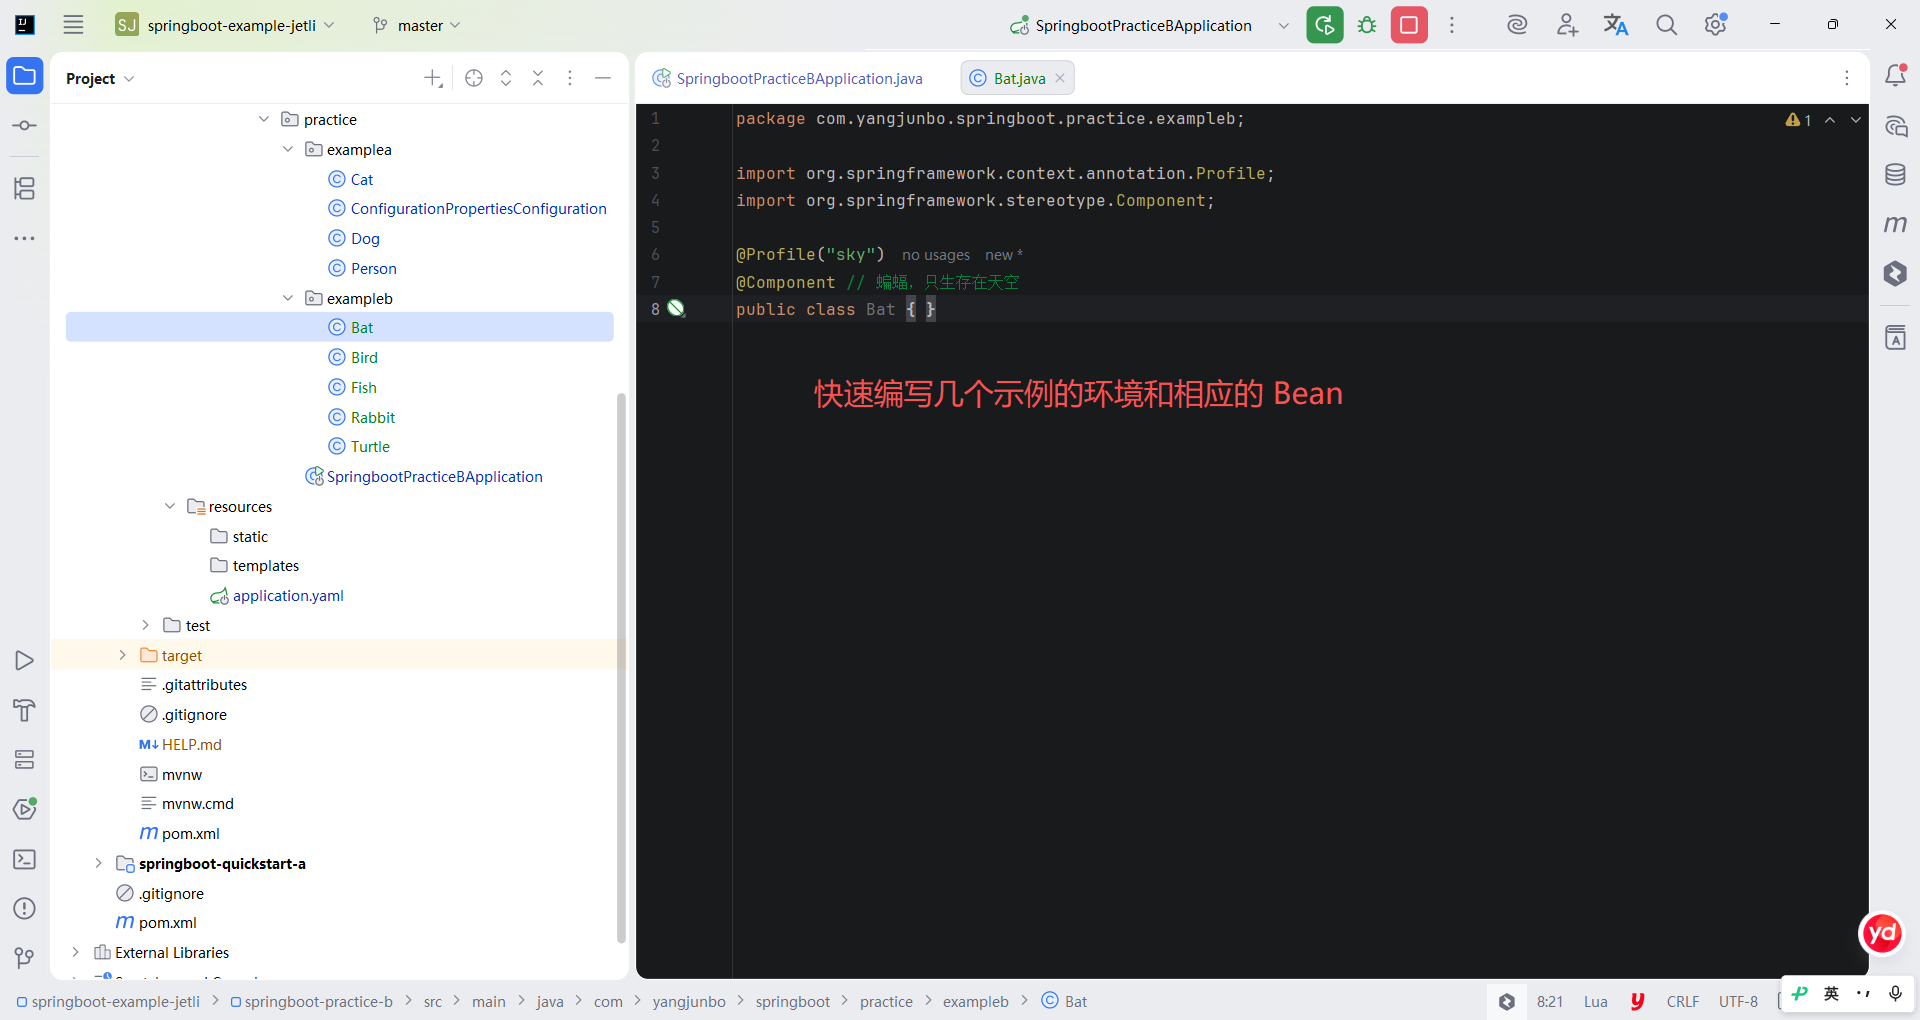Screen dimensions: 1920x1020
Task: Rerun SpringbootPracticeBApplication
Action: click(1324, 25)
